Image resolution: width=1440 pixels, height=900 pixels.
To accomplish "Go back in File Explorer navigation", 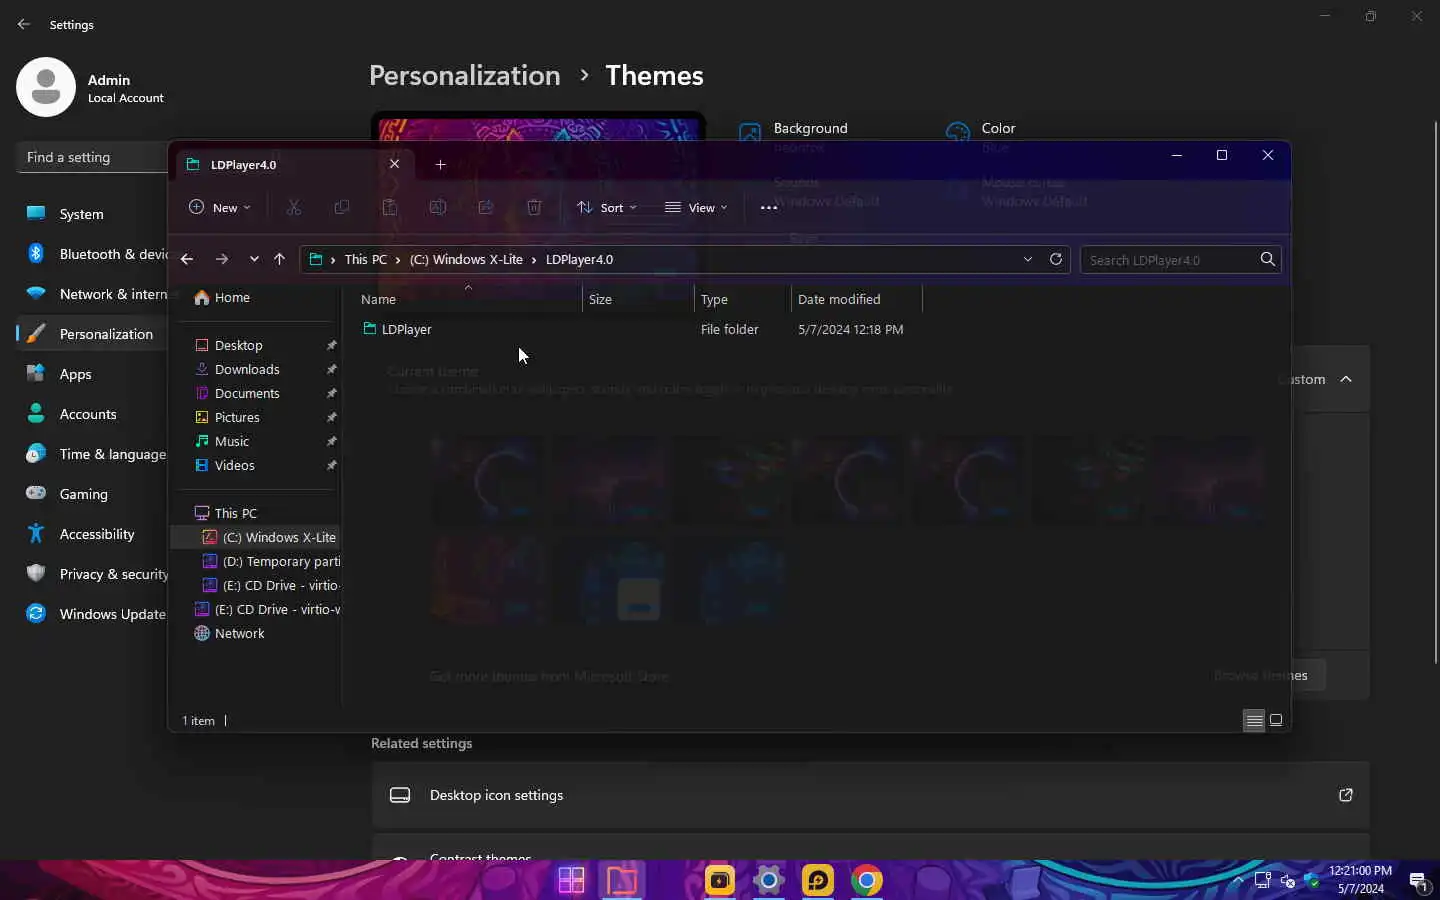I will point(187,259).
